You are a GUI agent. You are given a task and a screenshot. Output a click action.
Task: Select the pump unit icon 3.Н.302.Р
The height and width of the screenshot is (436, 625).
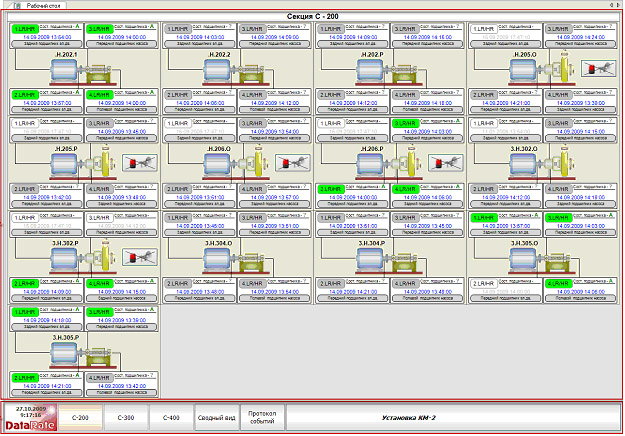84,257
